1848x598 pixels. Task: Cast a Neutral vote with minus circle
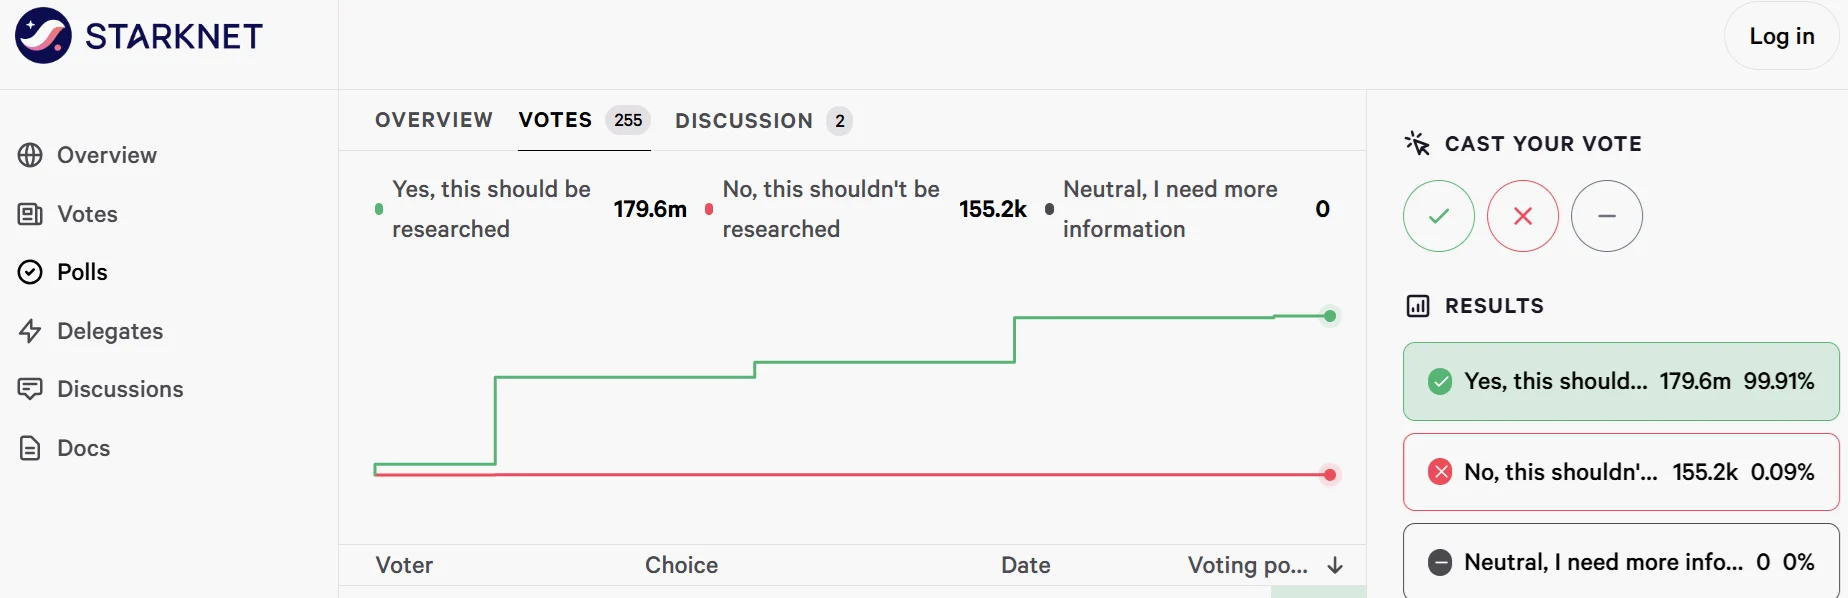coord(1607,216)
